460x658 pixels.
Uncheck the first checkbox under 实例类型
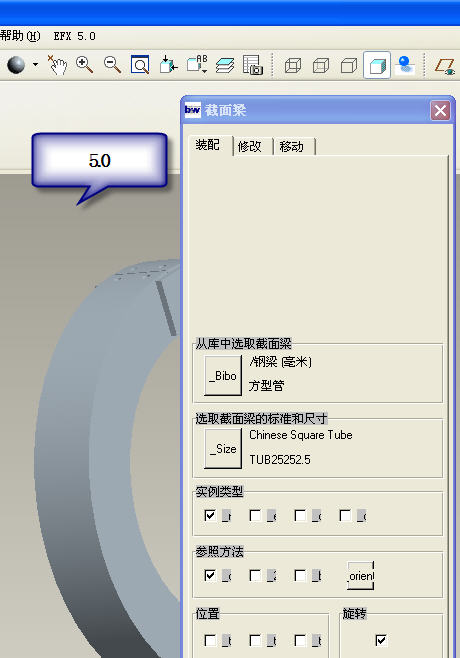coord(210,515)
